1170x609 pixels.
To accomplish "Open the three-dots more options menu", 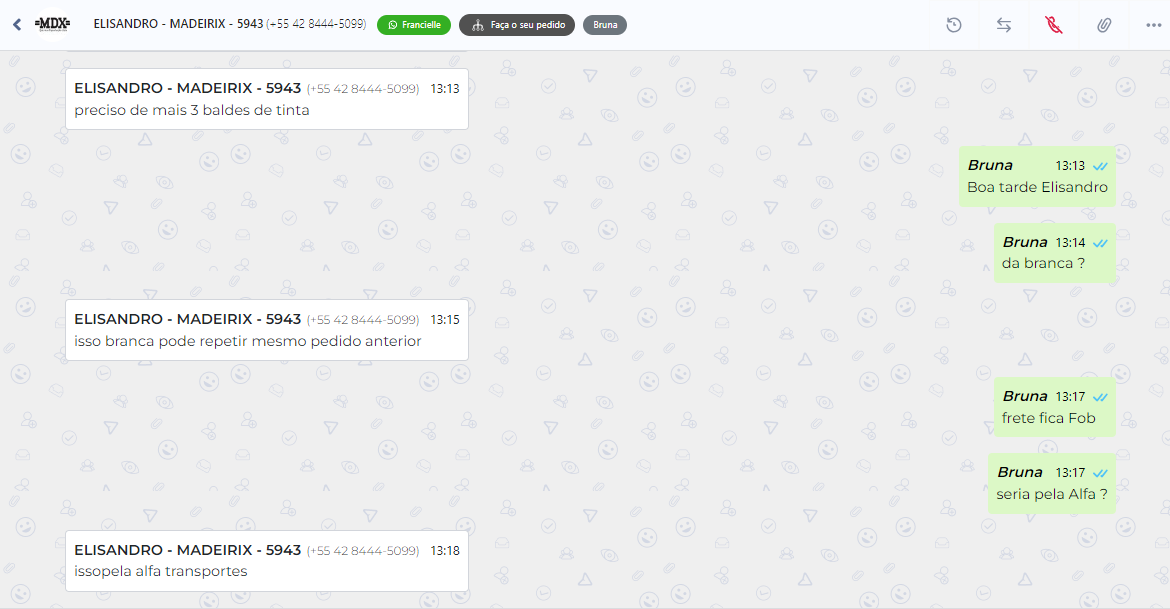I will (x=1154, y=25).
